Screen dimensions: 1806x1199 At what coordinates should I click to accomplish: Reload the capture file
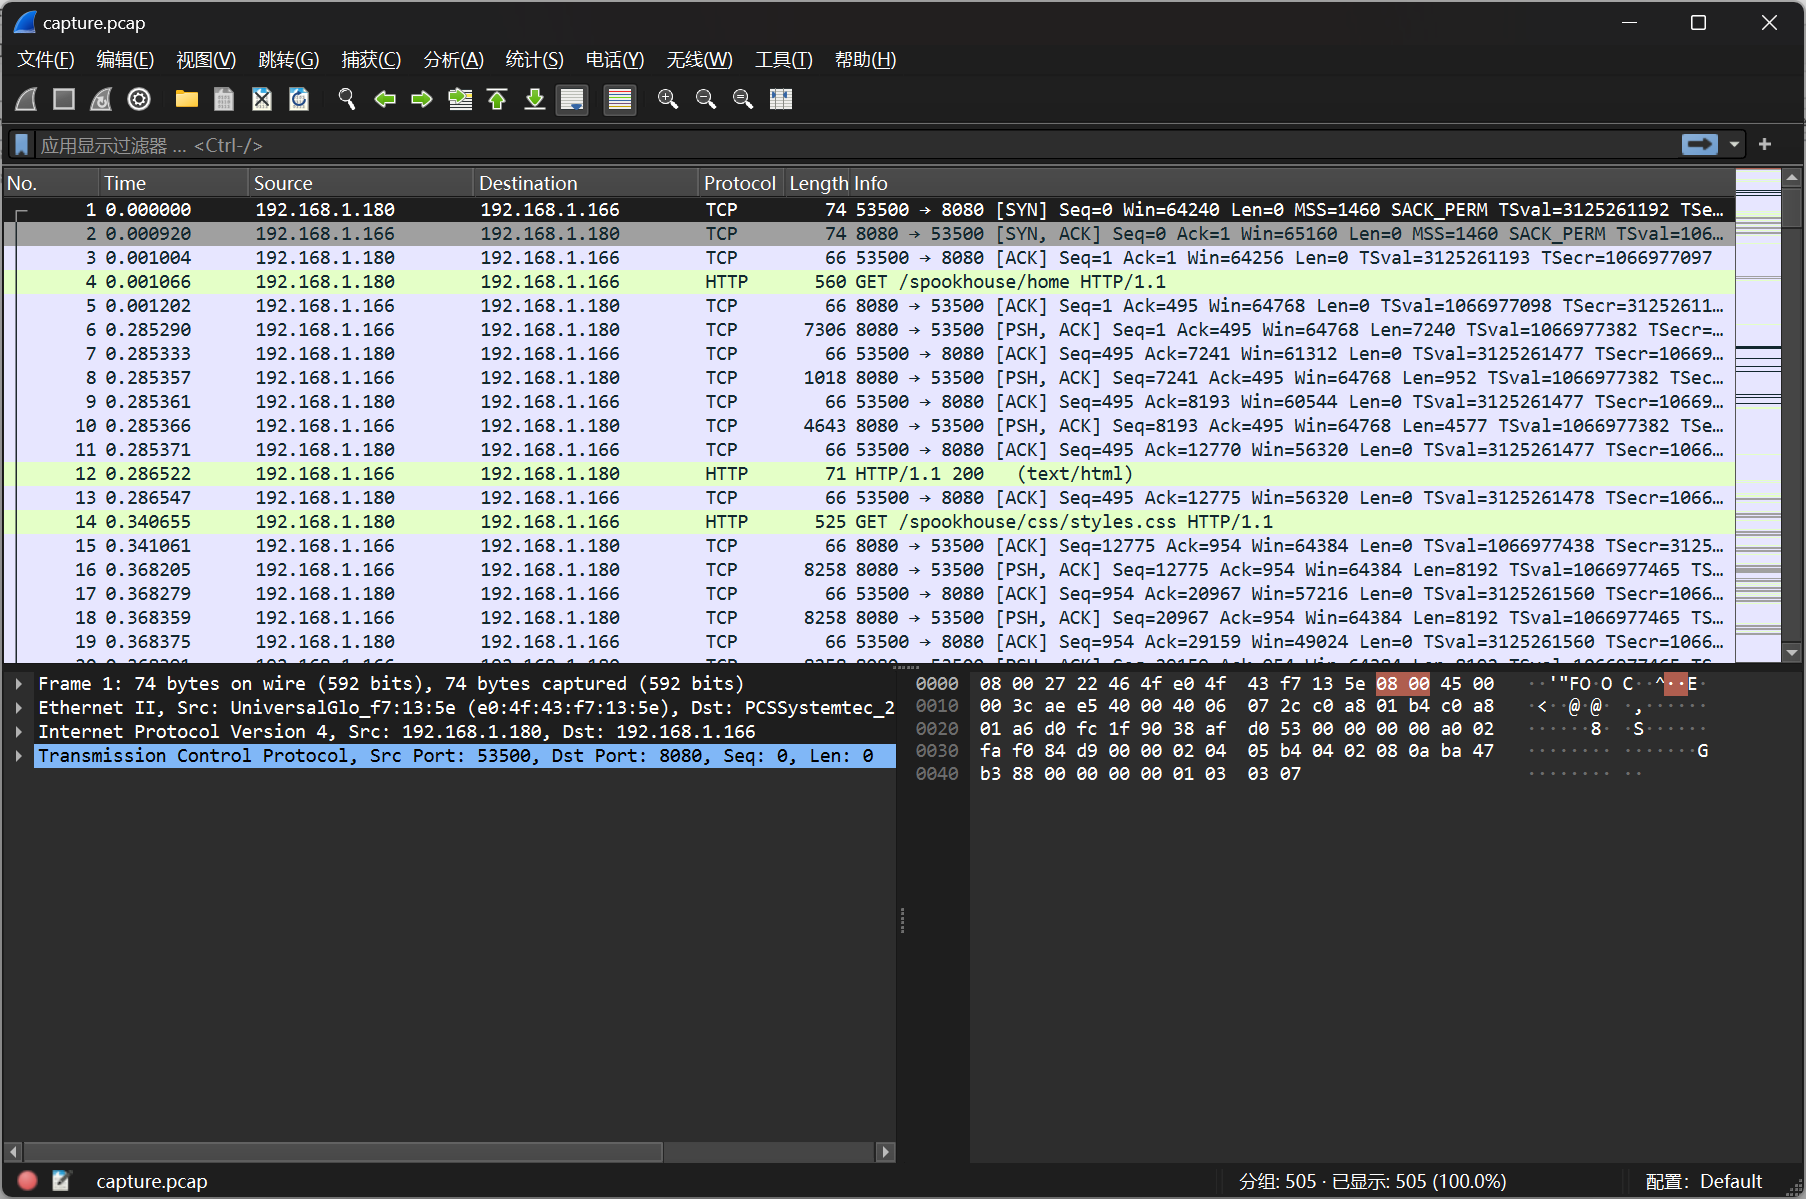pyautogui.click(x=299, y=99)
